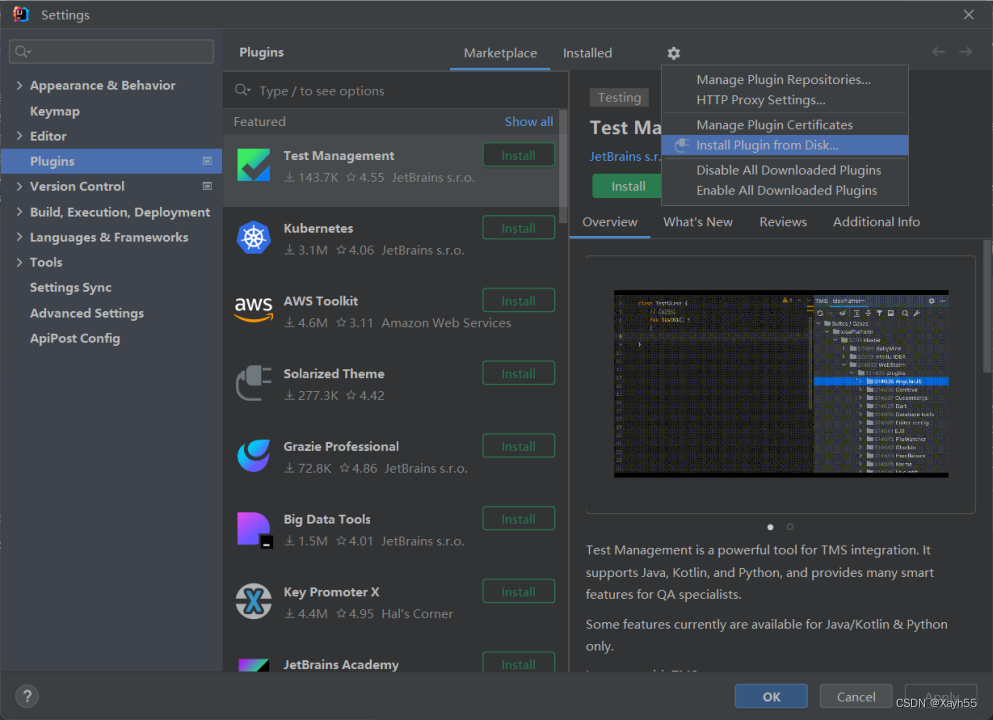Click the plugin screenshot thumbnail
The width and height of the screenshot is (993, 720).
click(780, 384)
